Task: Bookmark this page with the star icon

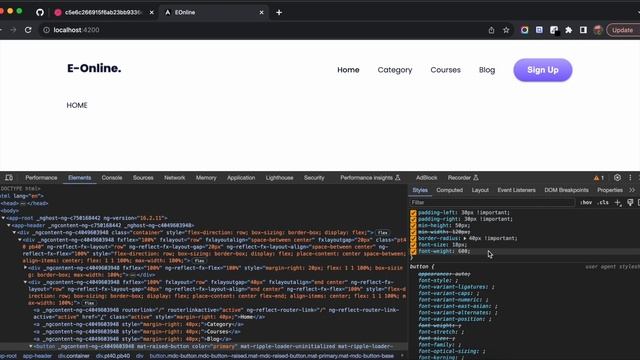Action: click(506, 30)
